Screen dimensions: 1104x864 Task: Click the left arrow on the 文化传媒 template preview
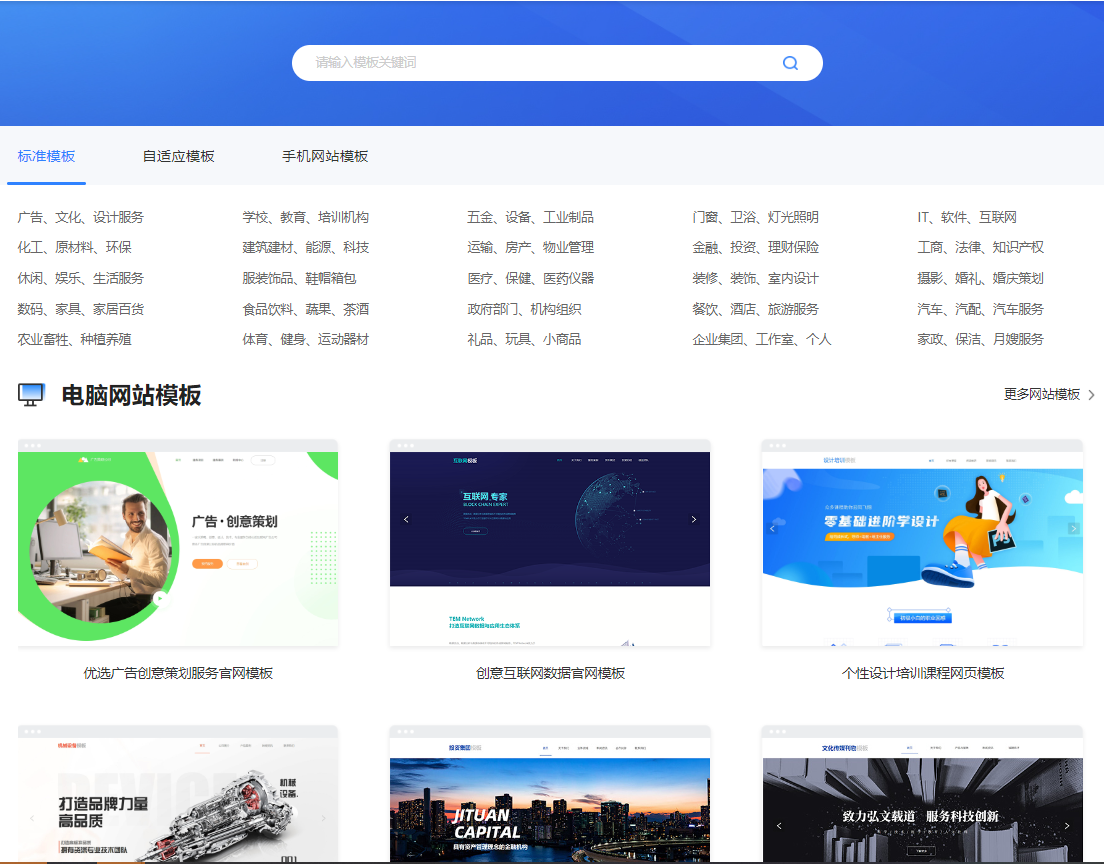click(779, 826)
